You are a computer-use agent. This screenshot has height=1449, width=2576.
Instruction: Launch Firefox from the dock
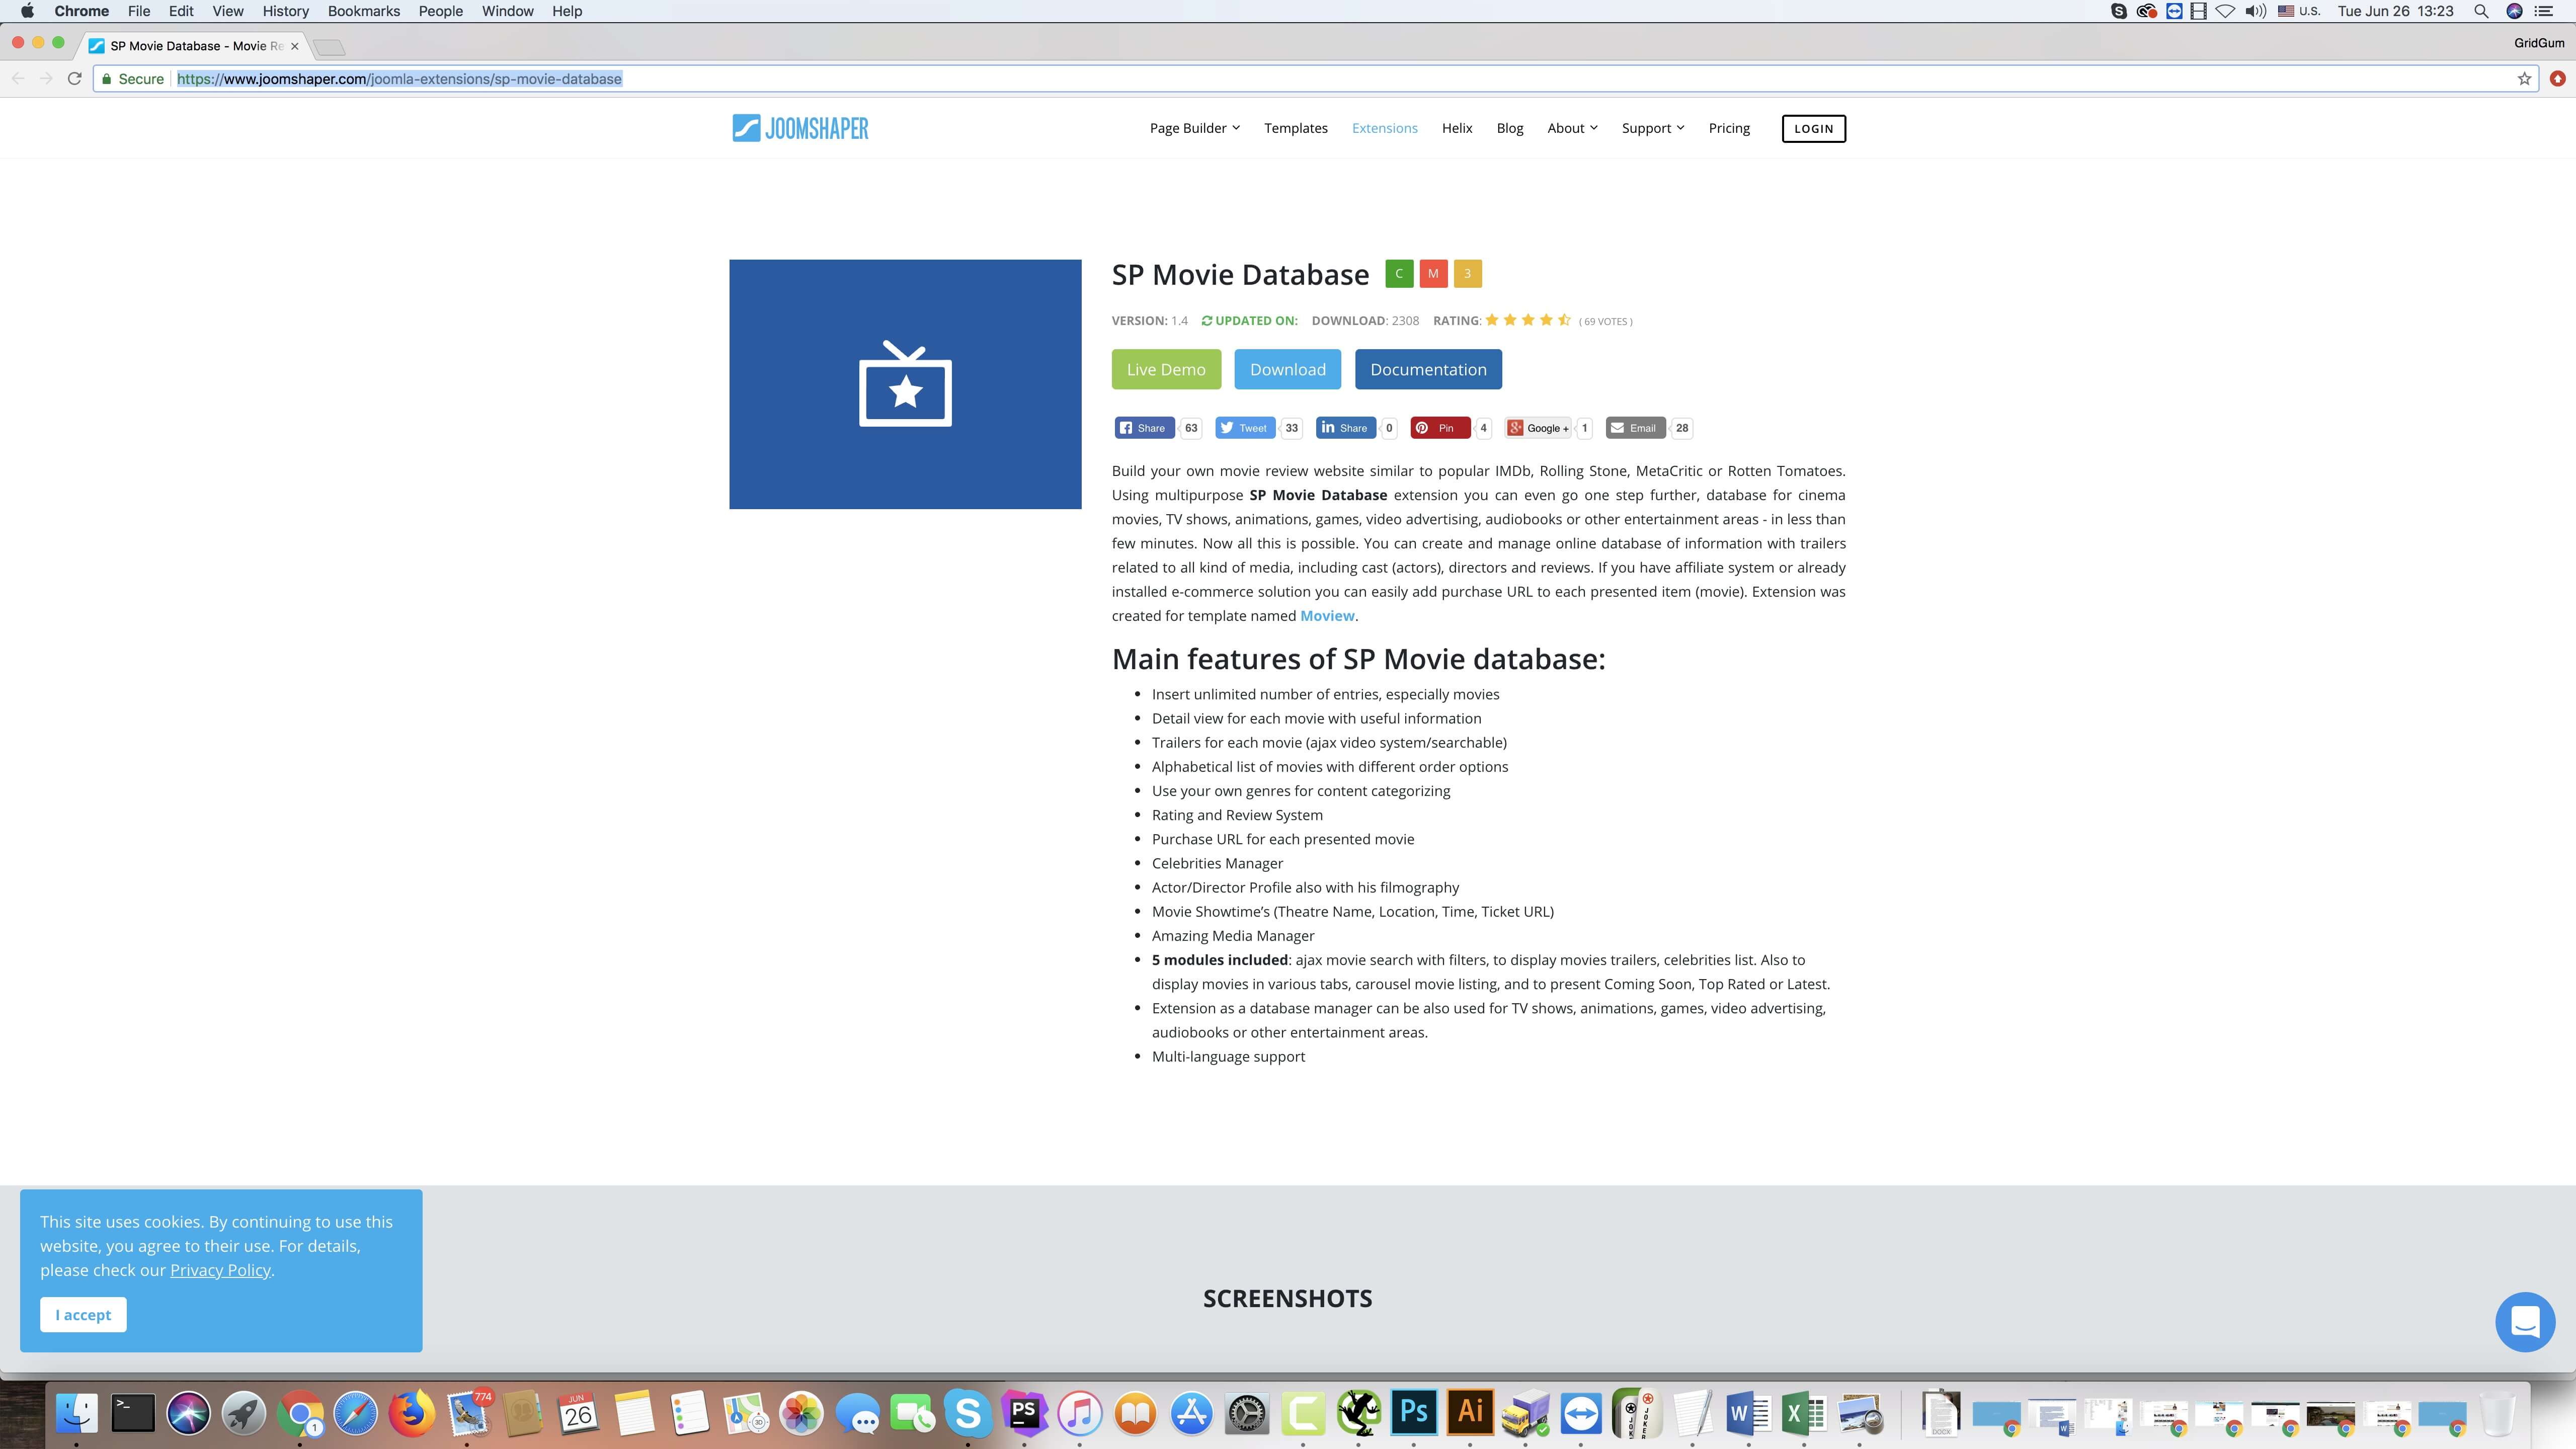[x=412, y=1413]
